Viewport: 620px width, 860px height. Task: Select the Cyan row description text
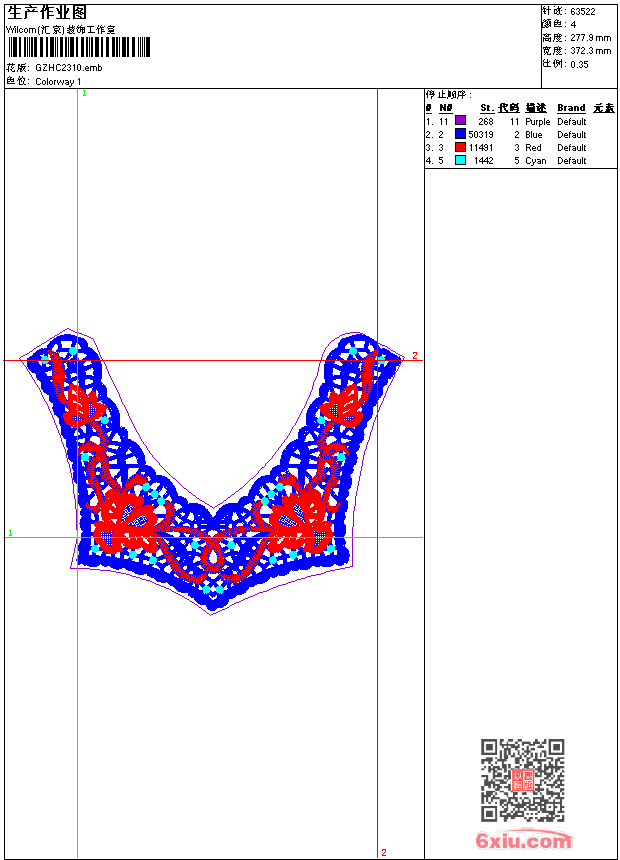tap(535, 160)
